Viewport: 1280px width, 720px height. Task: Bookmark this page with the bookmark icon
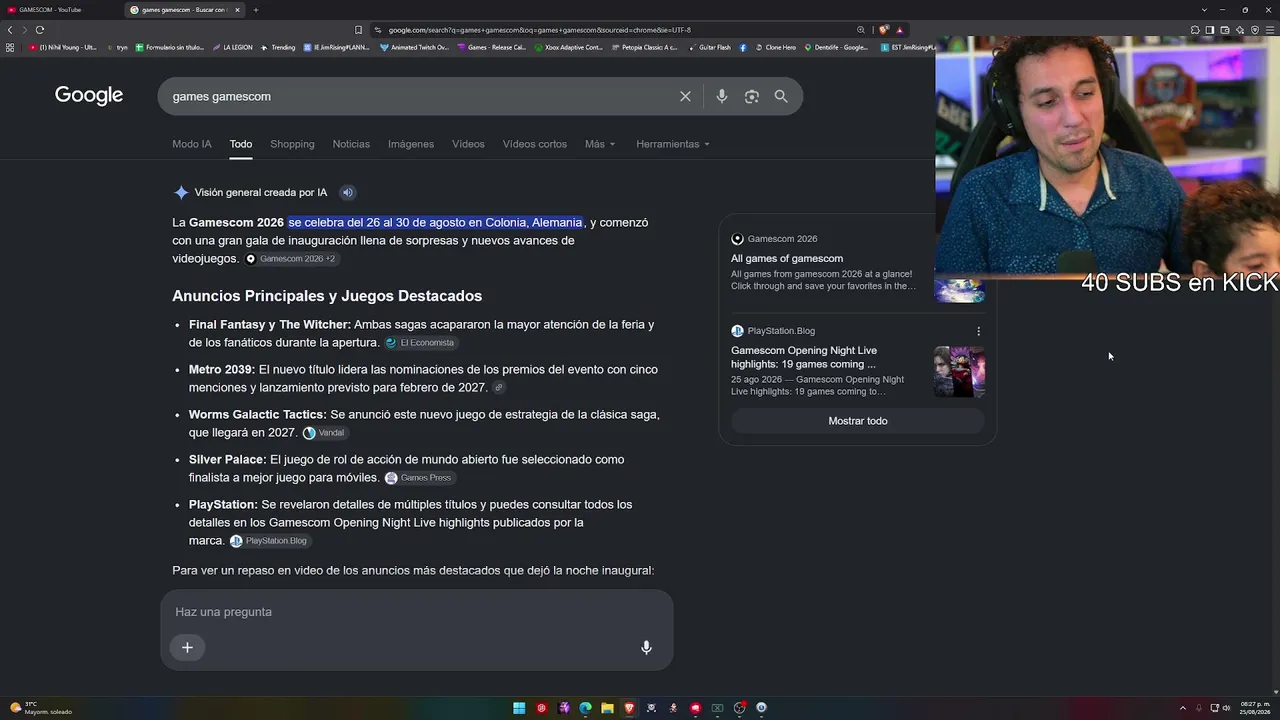(358, 30)
